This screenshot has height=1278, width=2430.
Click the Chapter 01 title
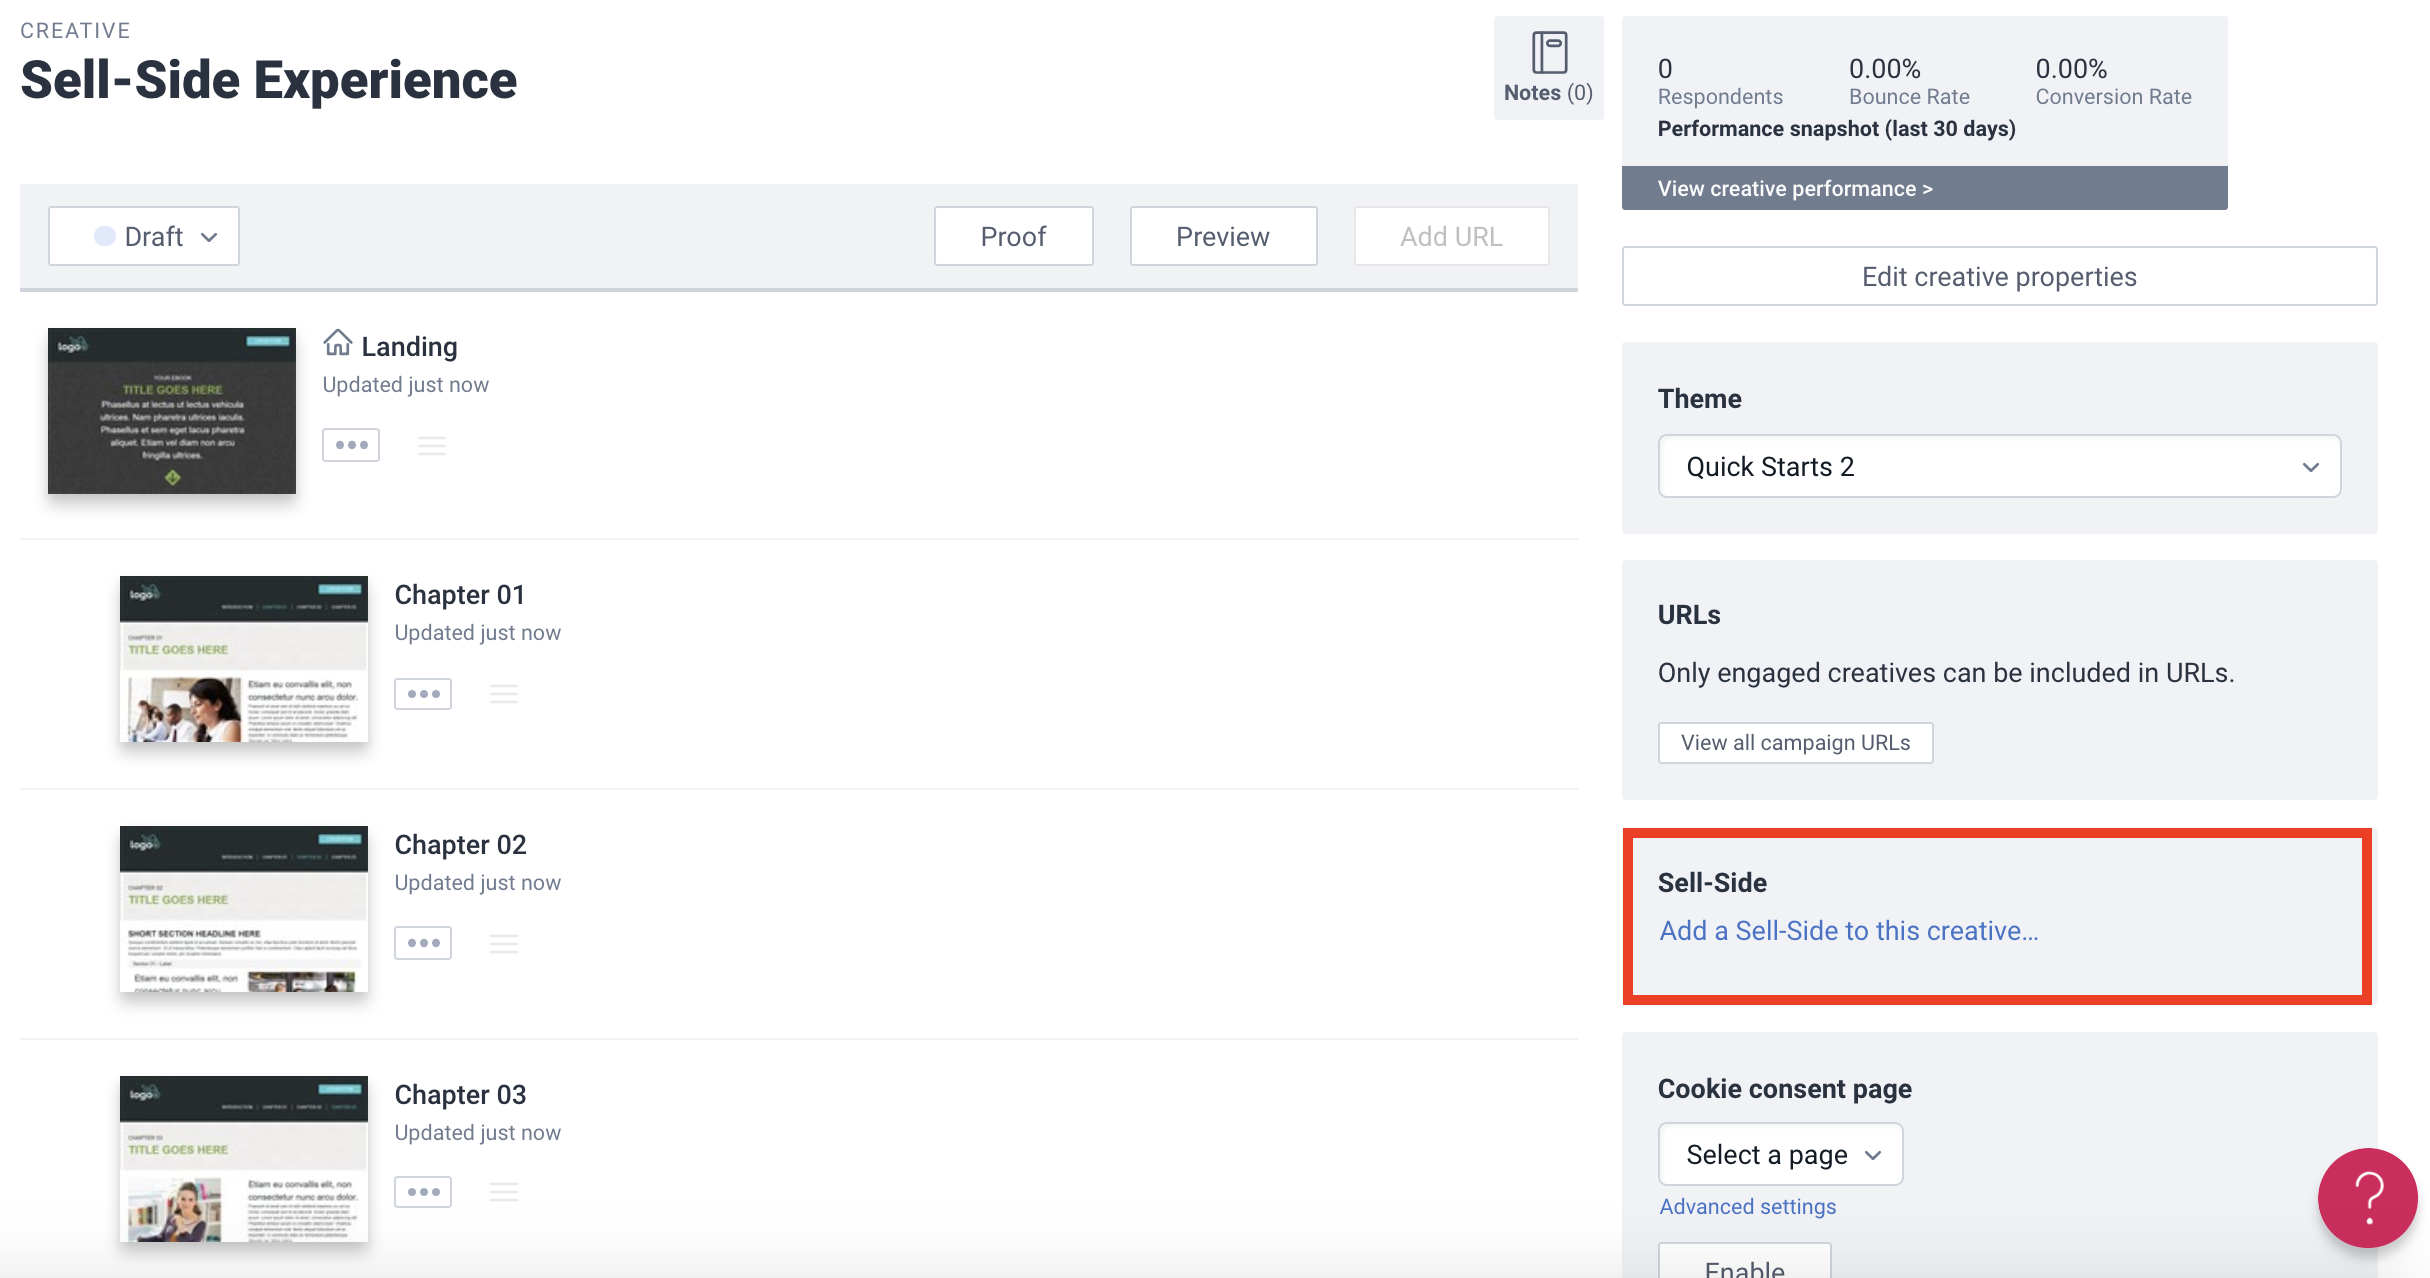[459, 594]
